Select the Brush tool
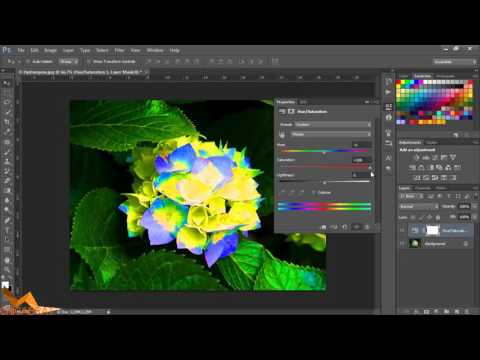 click(7, 152)
